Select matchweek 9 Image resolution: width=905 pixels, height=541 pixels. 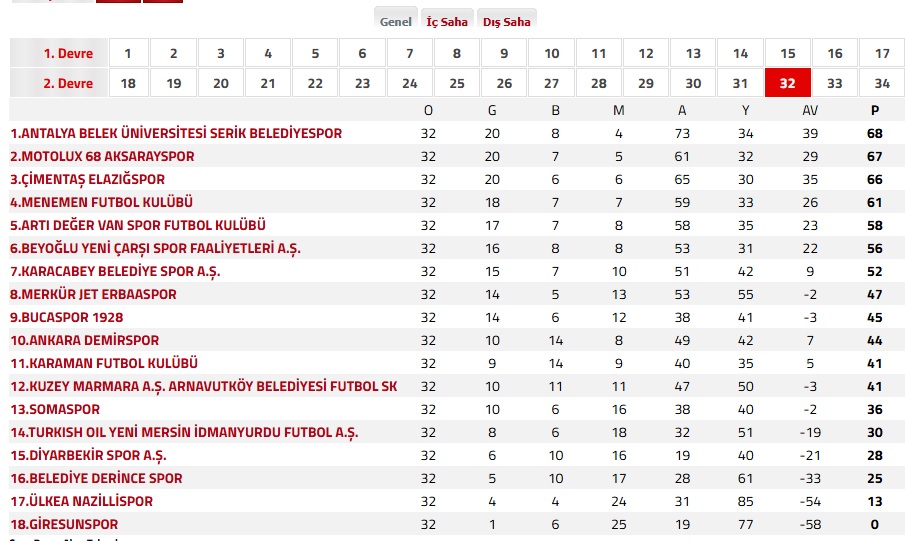coord(504,53)
